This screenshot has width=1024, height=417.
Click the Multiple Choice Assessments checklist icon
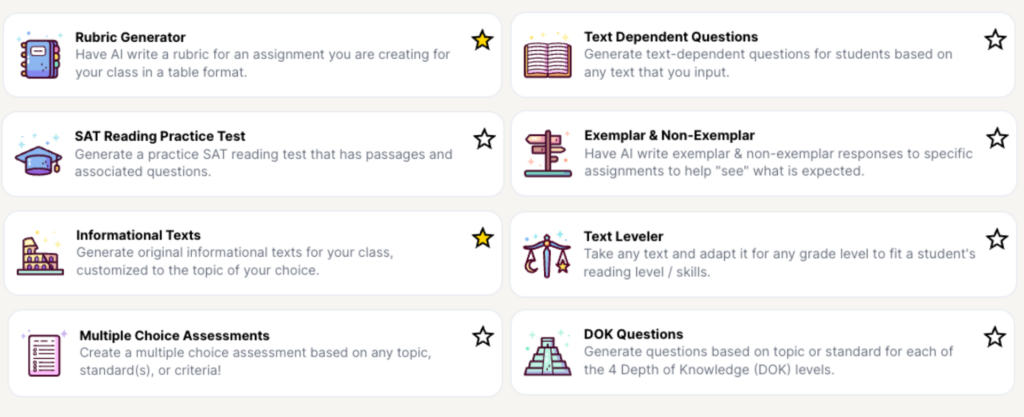(44, 353)
